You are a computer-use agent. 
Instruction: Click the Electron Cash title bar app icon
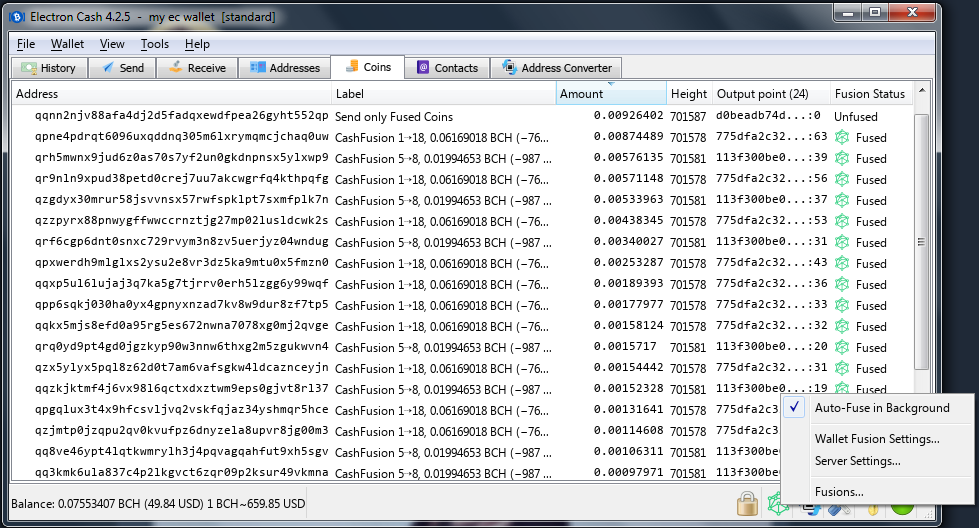tap(17, 17)
